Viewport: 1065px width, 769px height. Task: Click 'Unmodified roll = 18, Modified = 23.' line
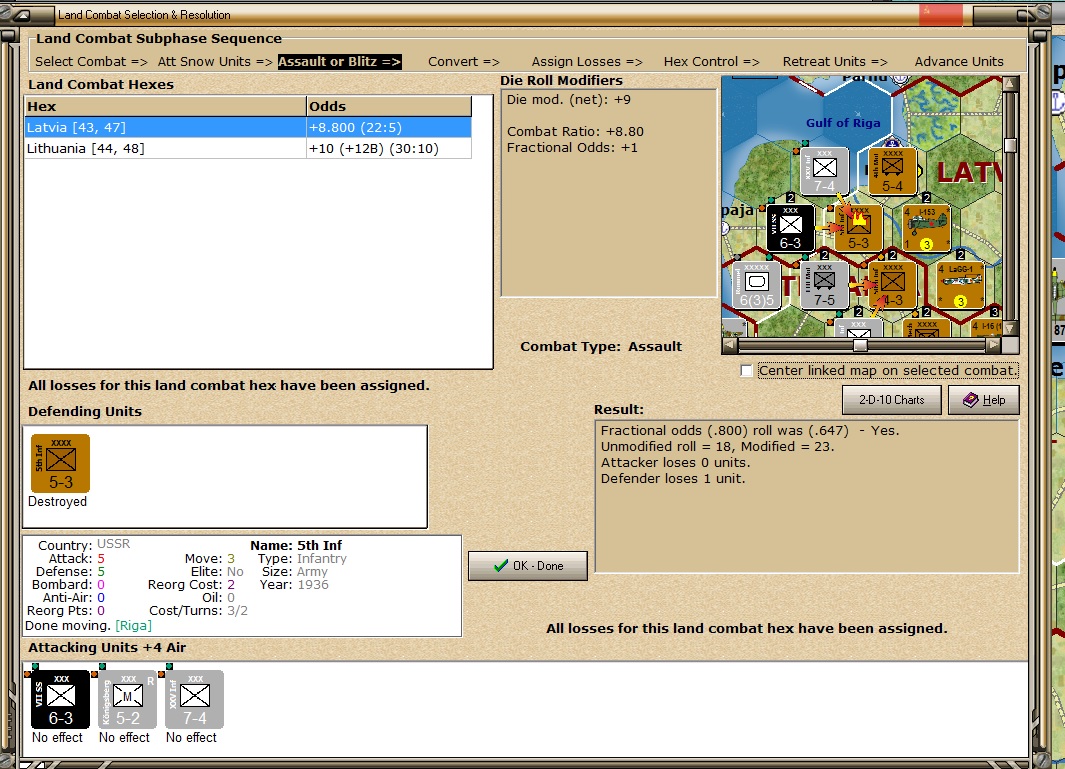(717, 447)
